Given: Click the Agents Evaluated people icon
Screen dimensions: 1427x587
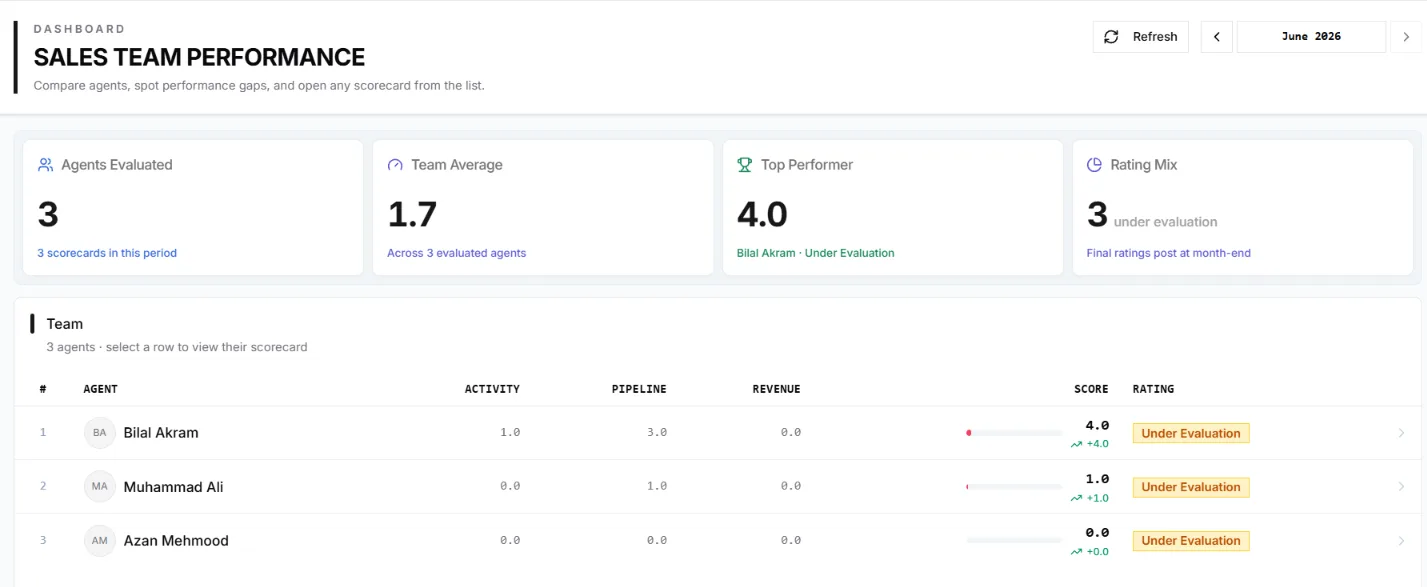Looking at the screenshot, I should (x=45, y=165).
